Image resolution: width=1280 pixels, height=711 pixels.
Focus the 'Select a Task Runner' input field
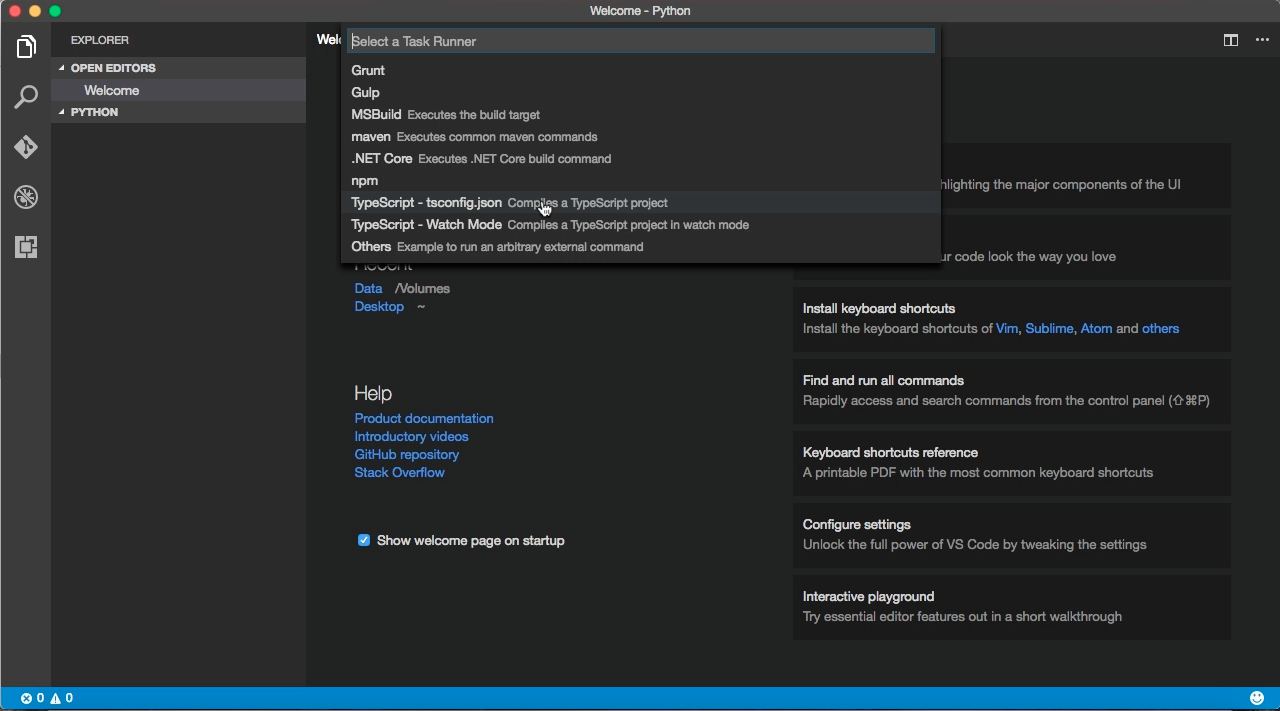(641, 41)
